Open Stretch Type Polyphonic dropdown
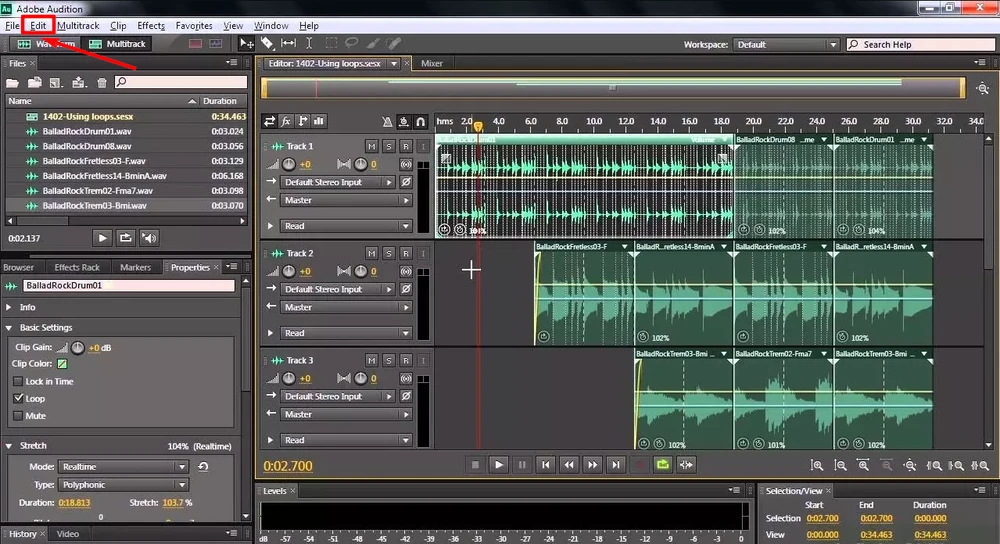 click(123, 485)
